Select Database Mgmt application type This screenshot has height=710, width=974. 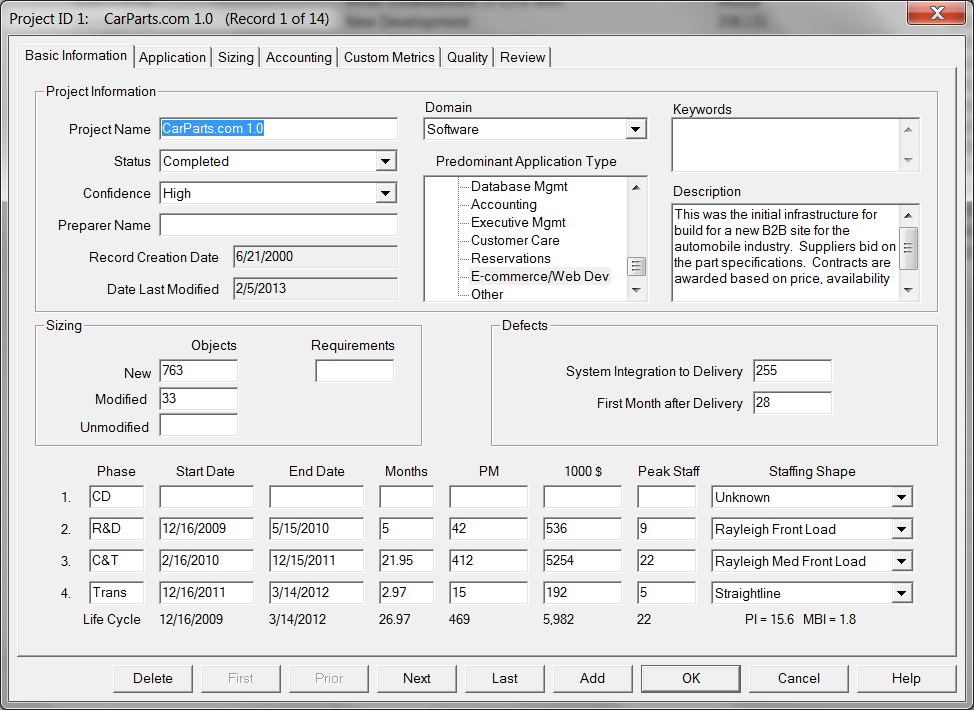click(519, 186)
